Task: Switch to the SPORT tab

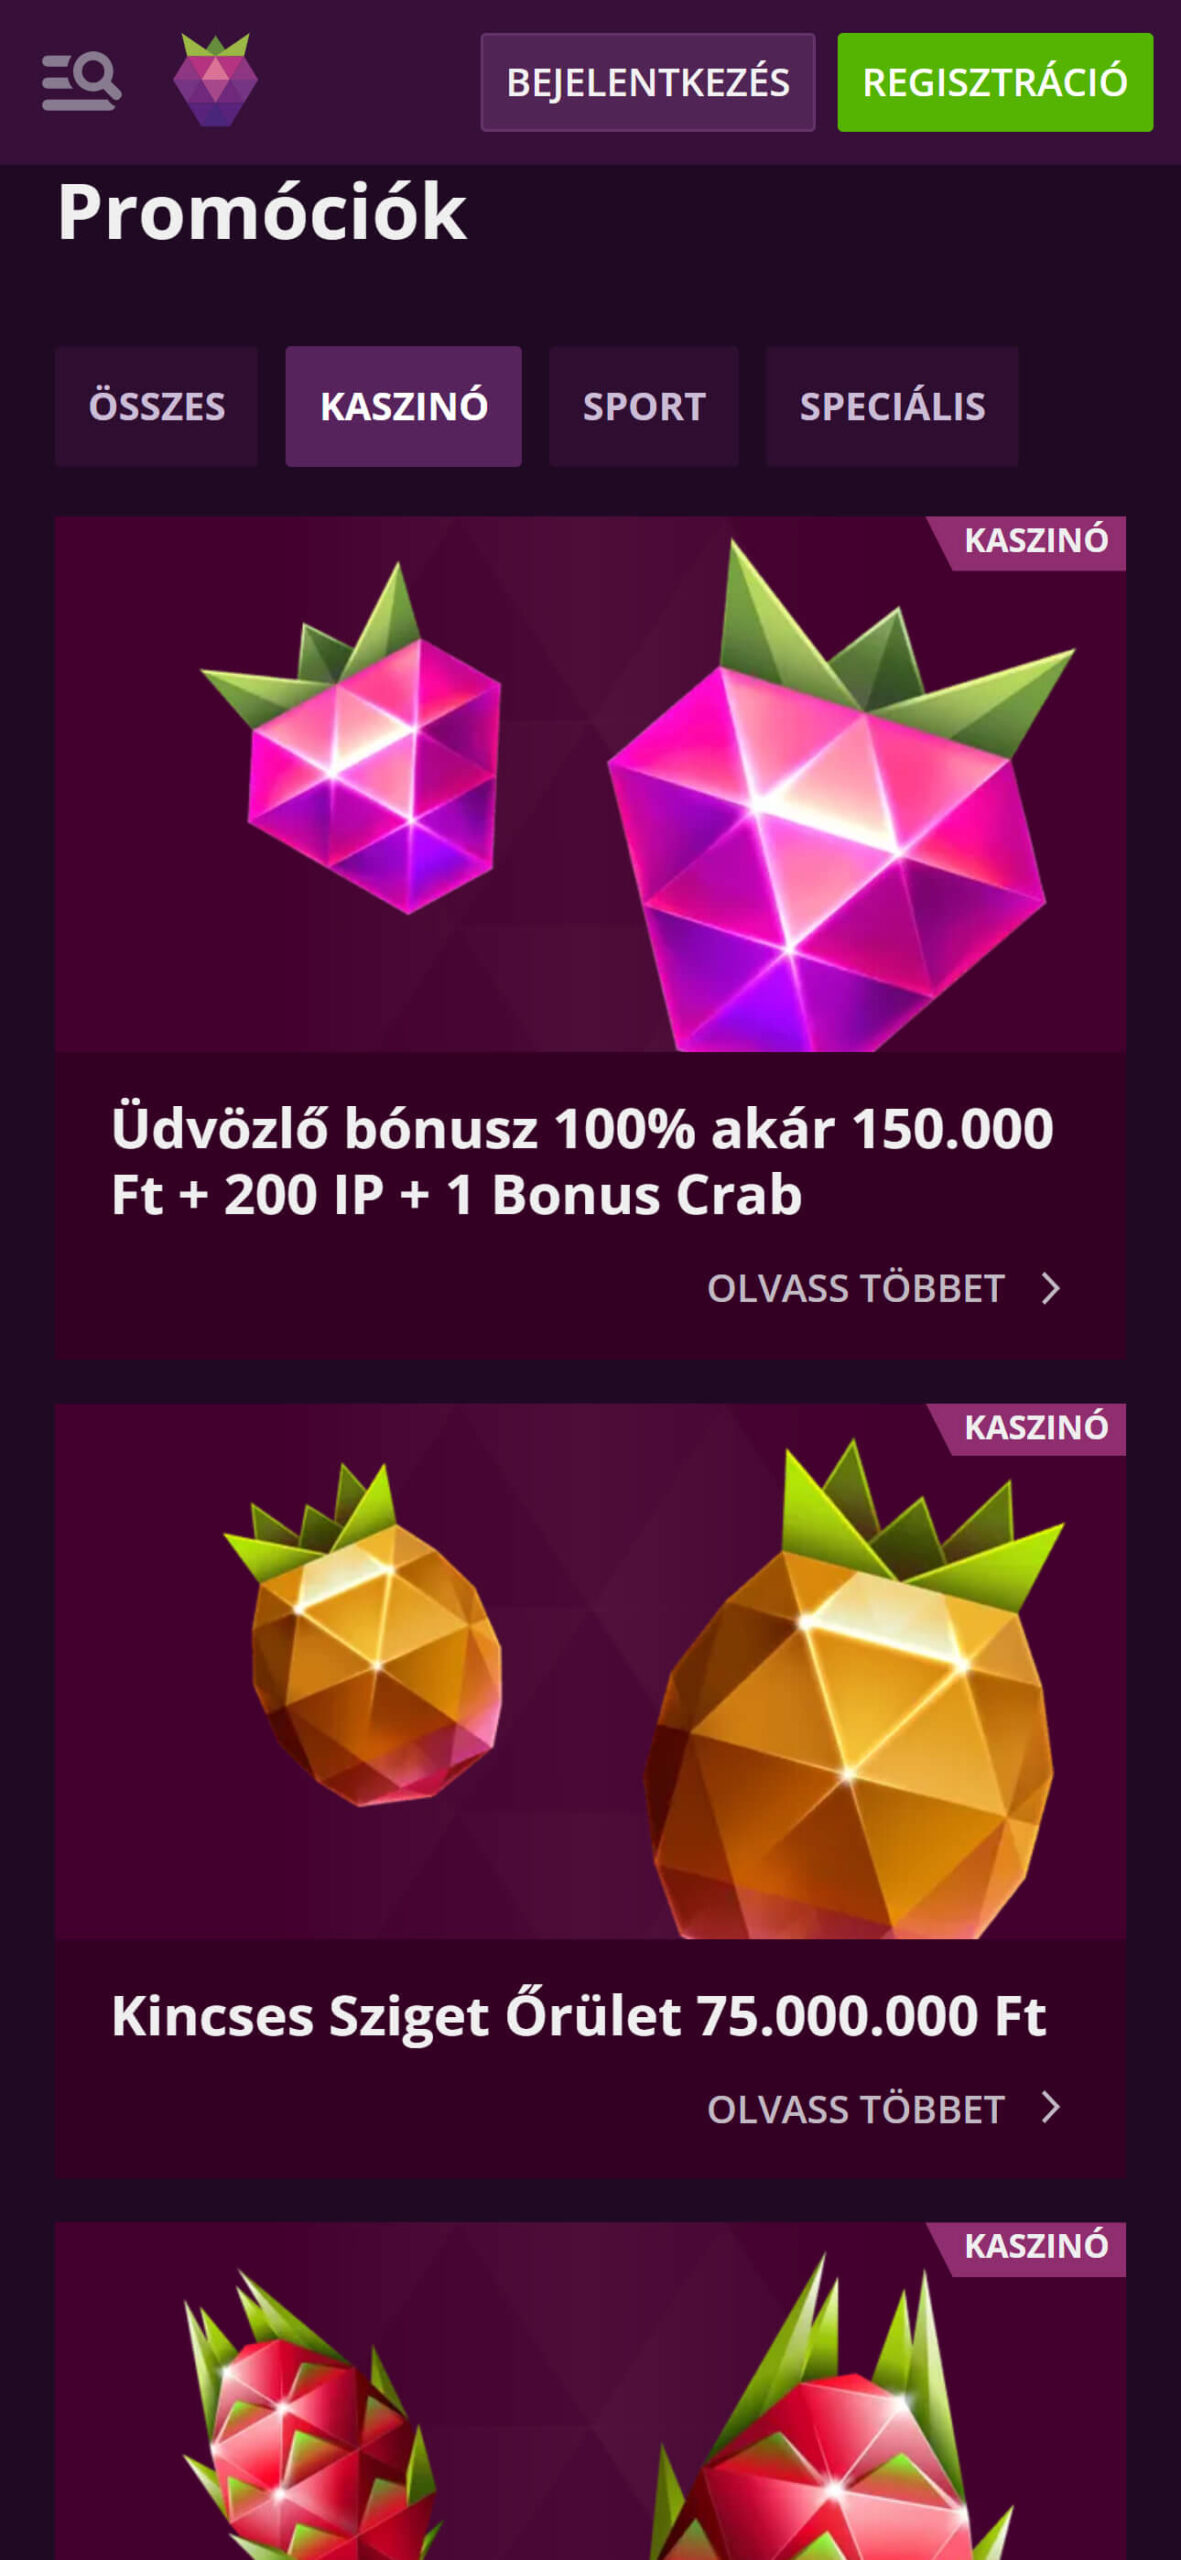Action: (644, 406)
